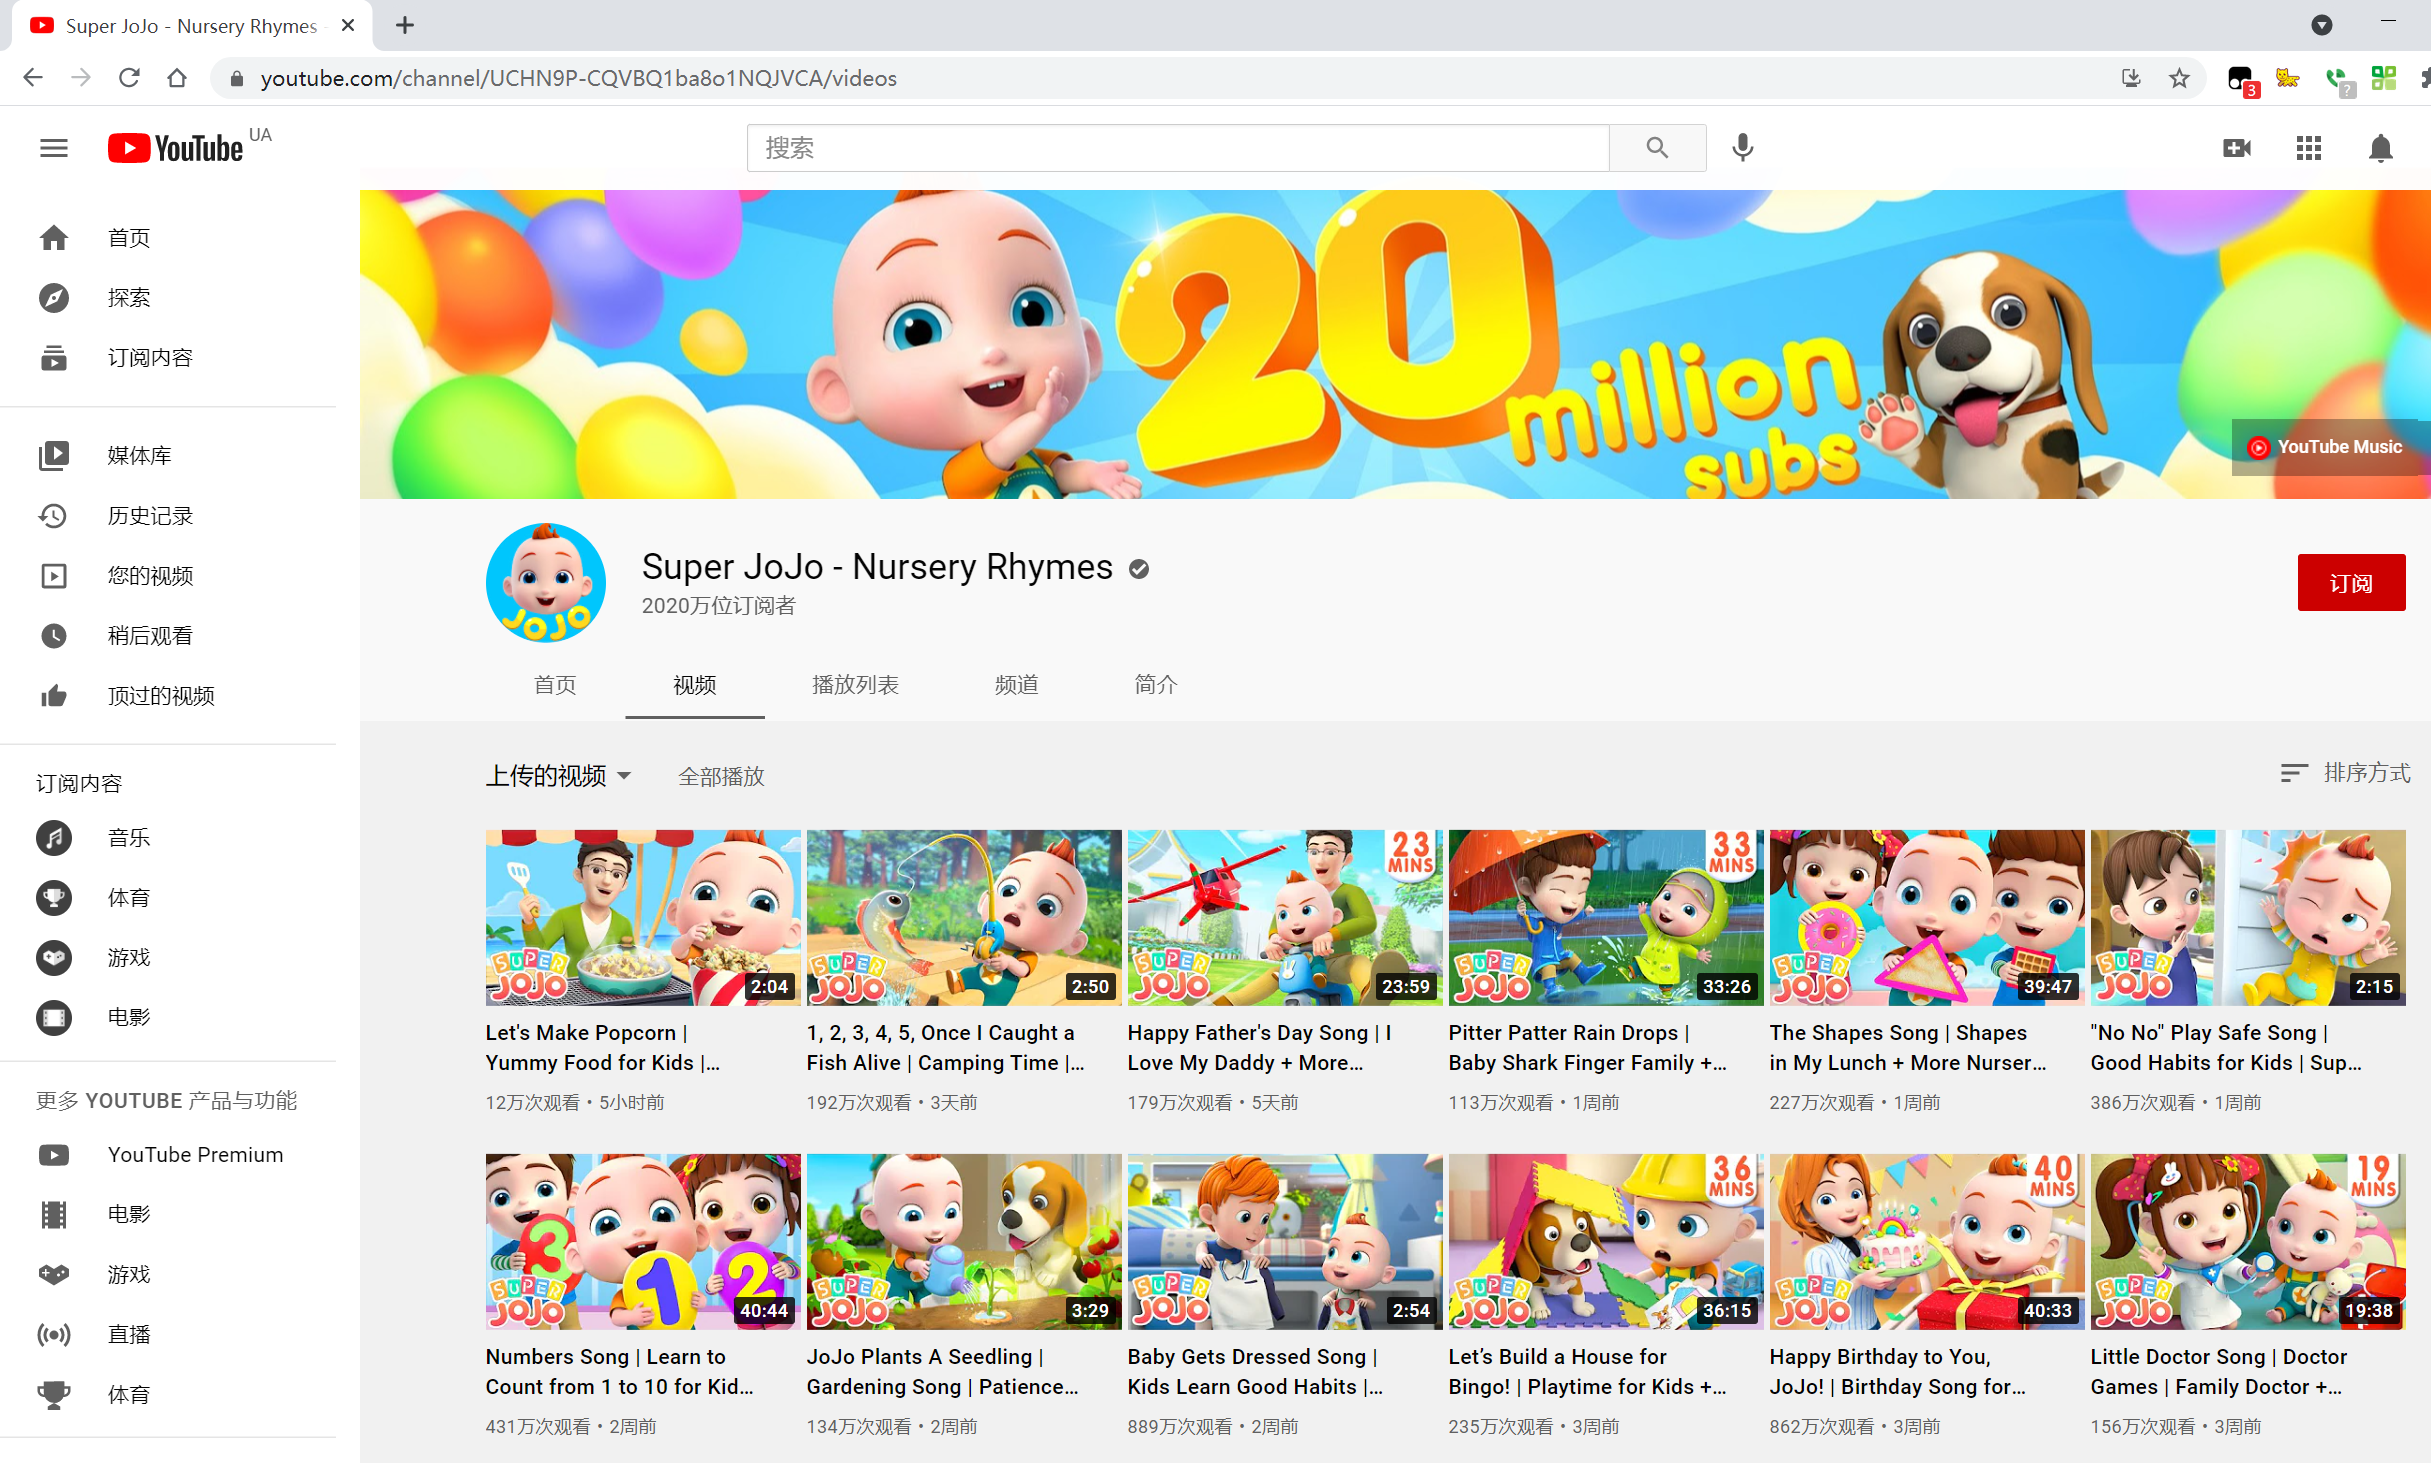Open the notifications bell
The width and height of the screenshot is (2431, 1463).
pos(2381,148)
